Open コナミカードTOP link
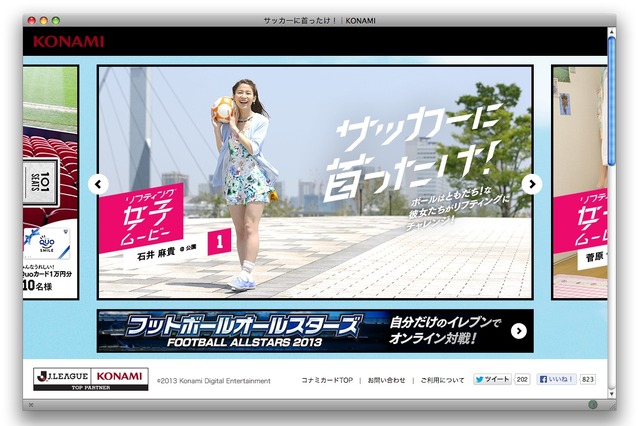The width and height of the screenshot is (639, 426). pos(327,380)
